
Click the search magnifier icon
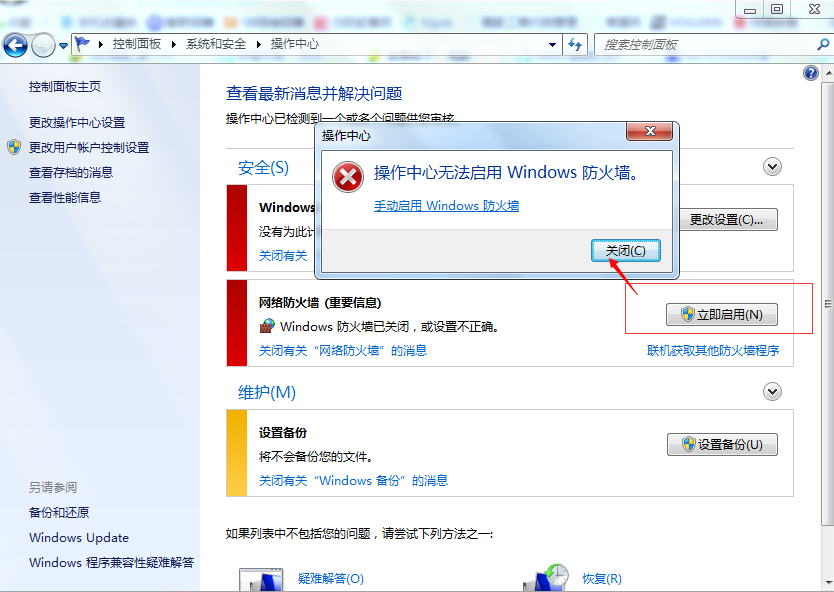click(823, 45)
